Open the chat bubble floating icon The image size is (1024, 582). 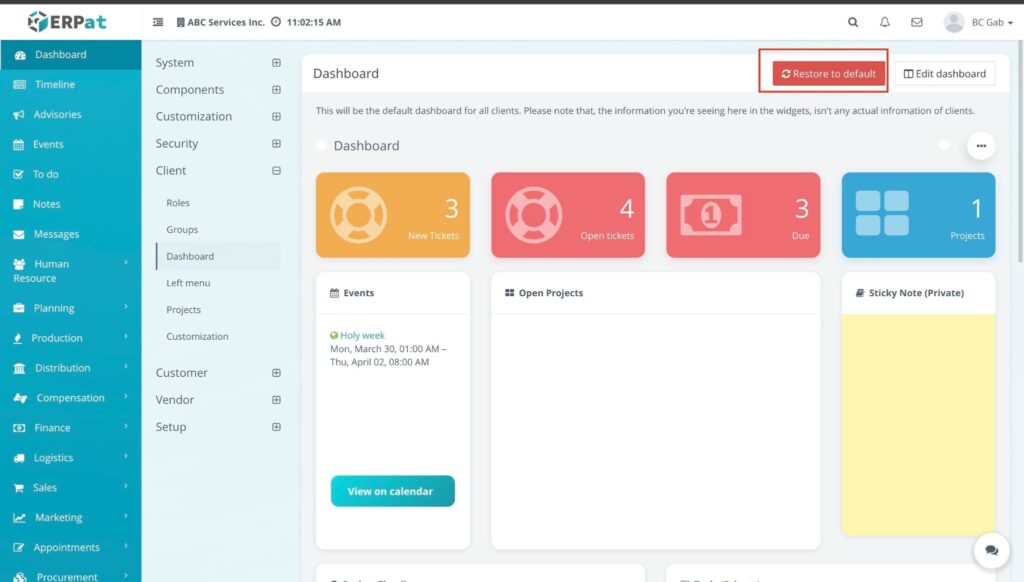point(991,550)
